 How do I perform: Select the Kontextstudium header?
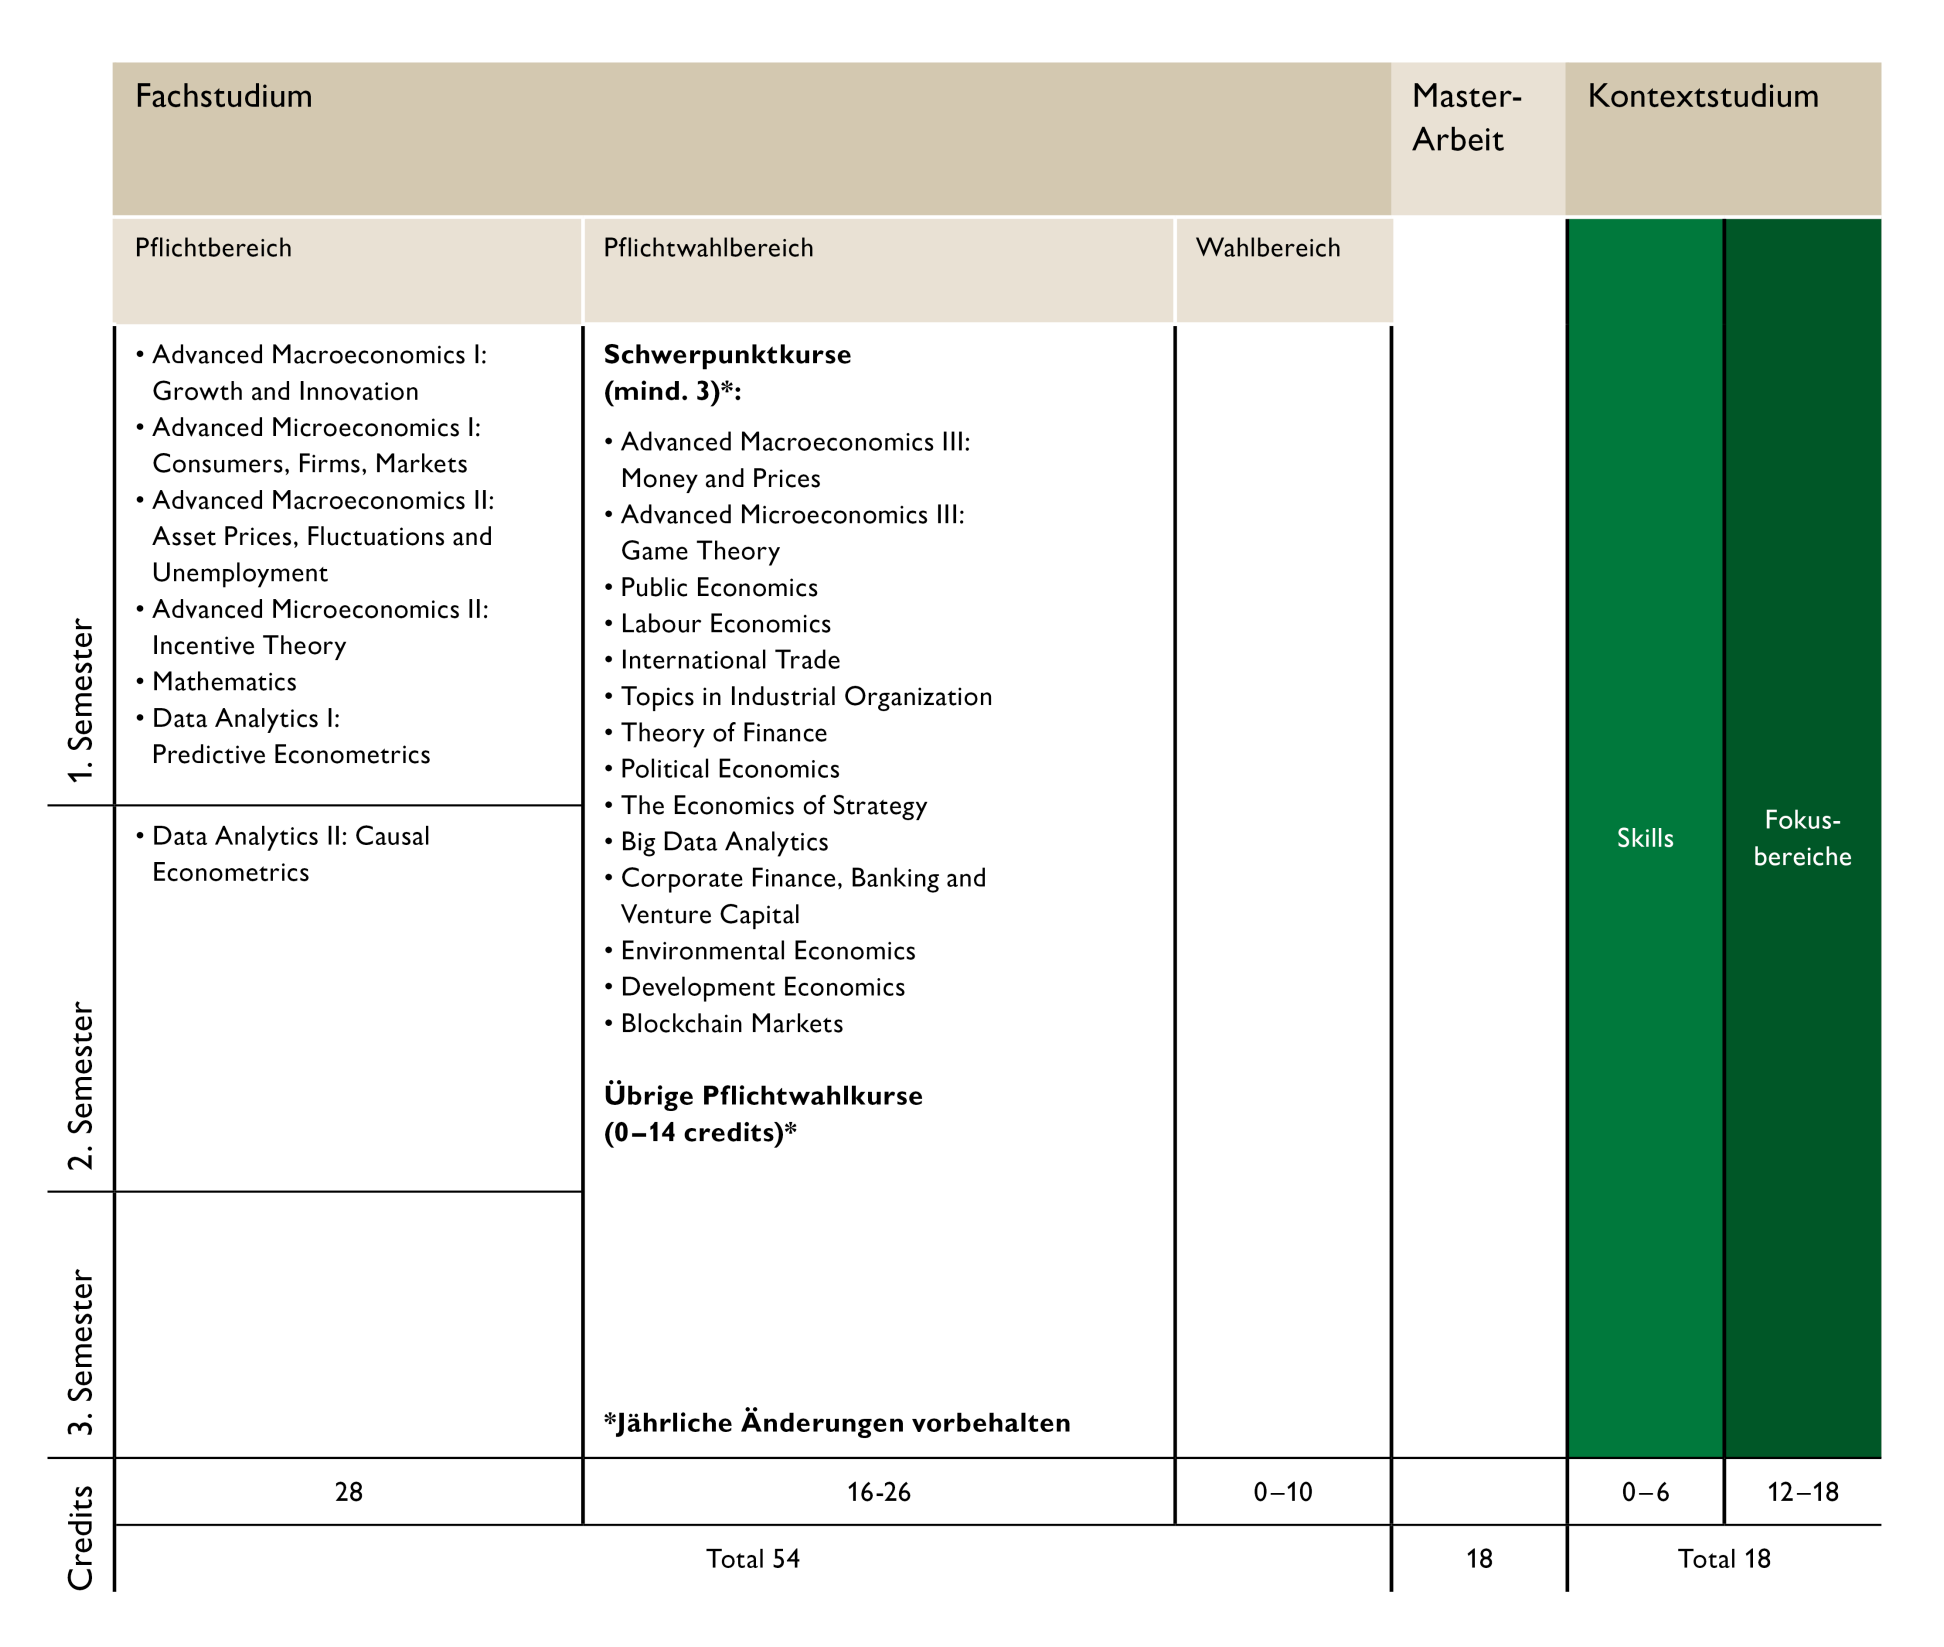click(1702, 97)
